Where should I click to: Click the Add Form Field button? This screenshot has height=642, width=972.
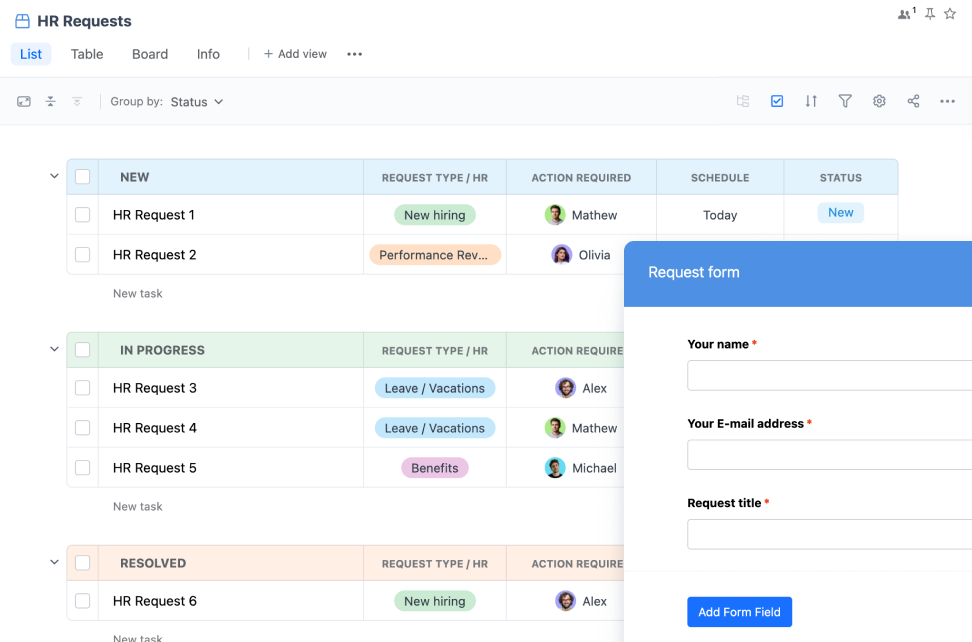pyautogui.click(x=739, y=612)
